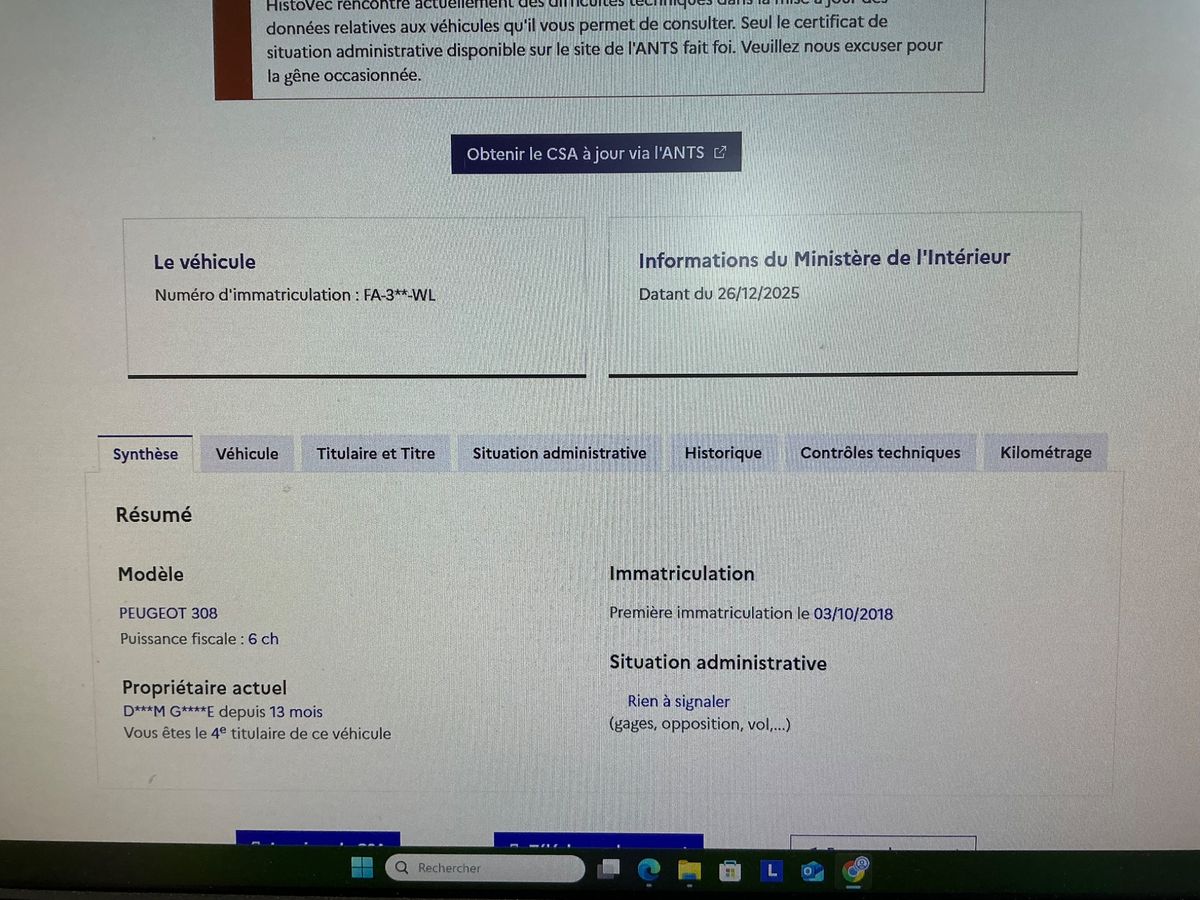
Task: Click Obtenir le CSA à jour via l'ANTS
Action: pyautogui.click(x=596, y=153)
